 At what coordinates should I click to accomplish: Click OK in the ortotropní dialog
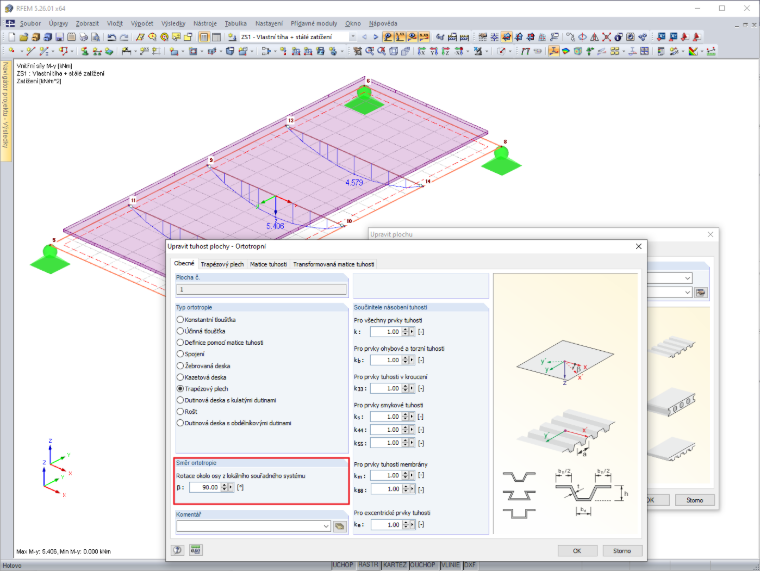pyautogui.click(x=577, y=551)
